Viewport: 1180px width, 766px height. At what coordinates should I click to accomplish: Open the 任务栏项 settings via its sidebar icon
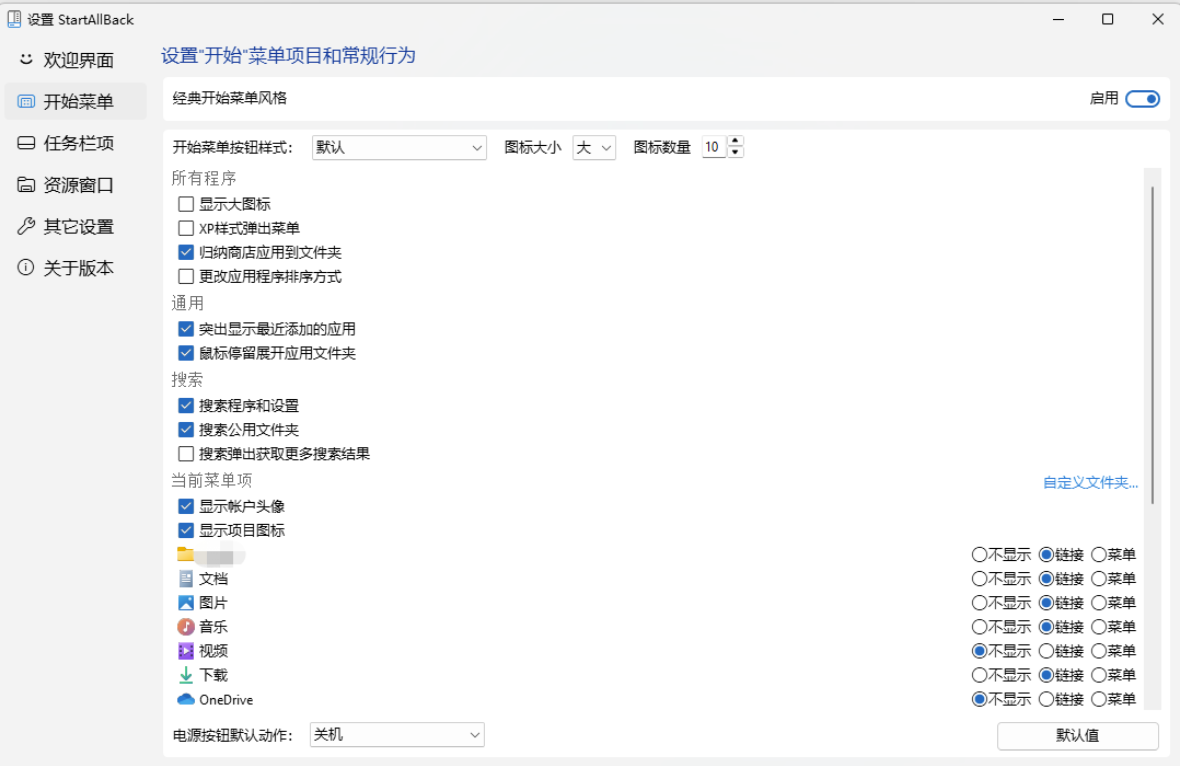26,143
